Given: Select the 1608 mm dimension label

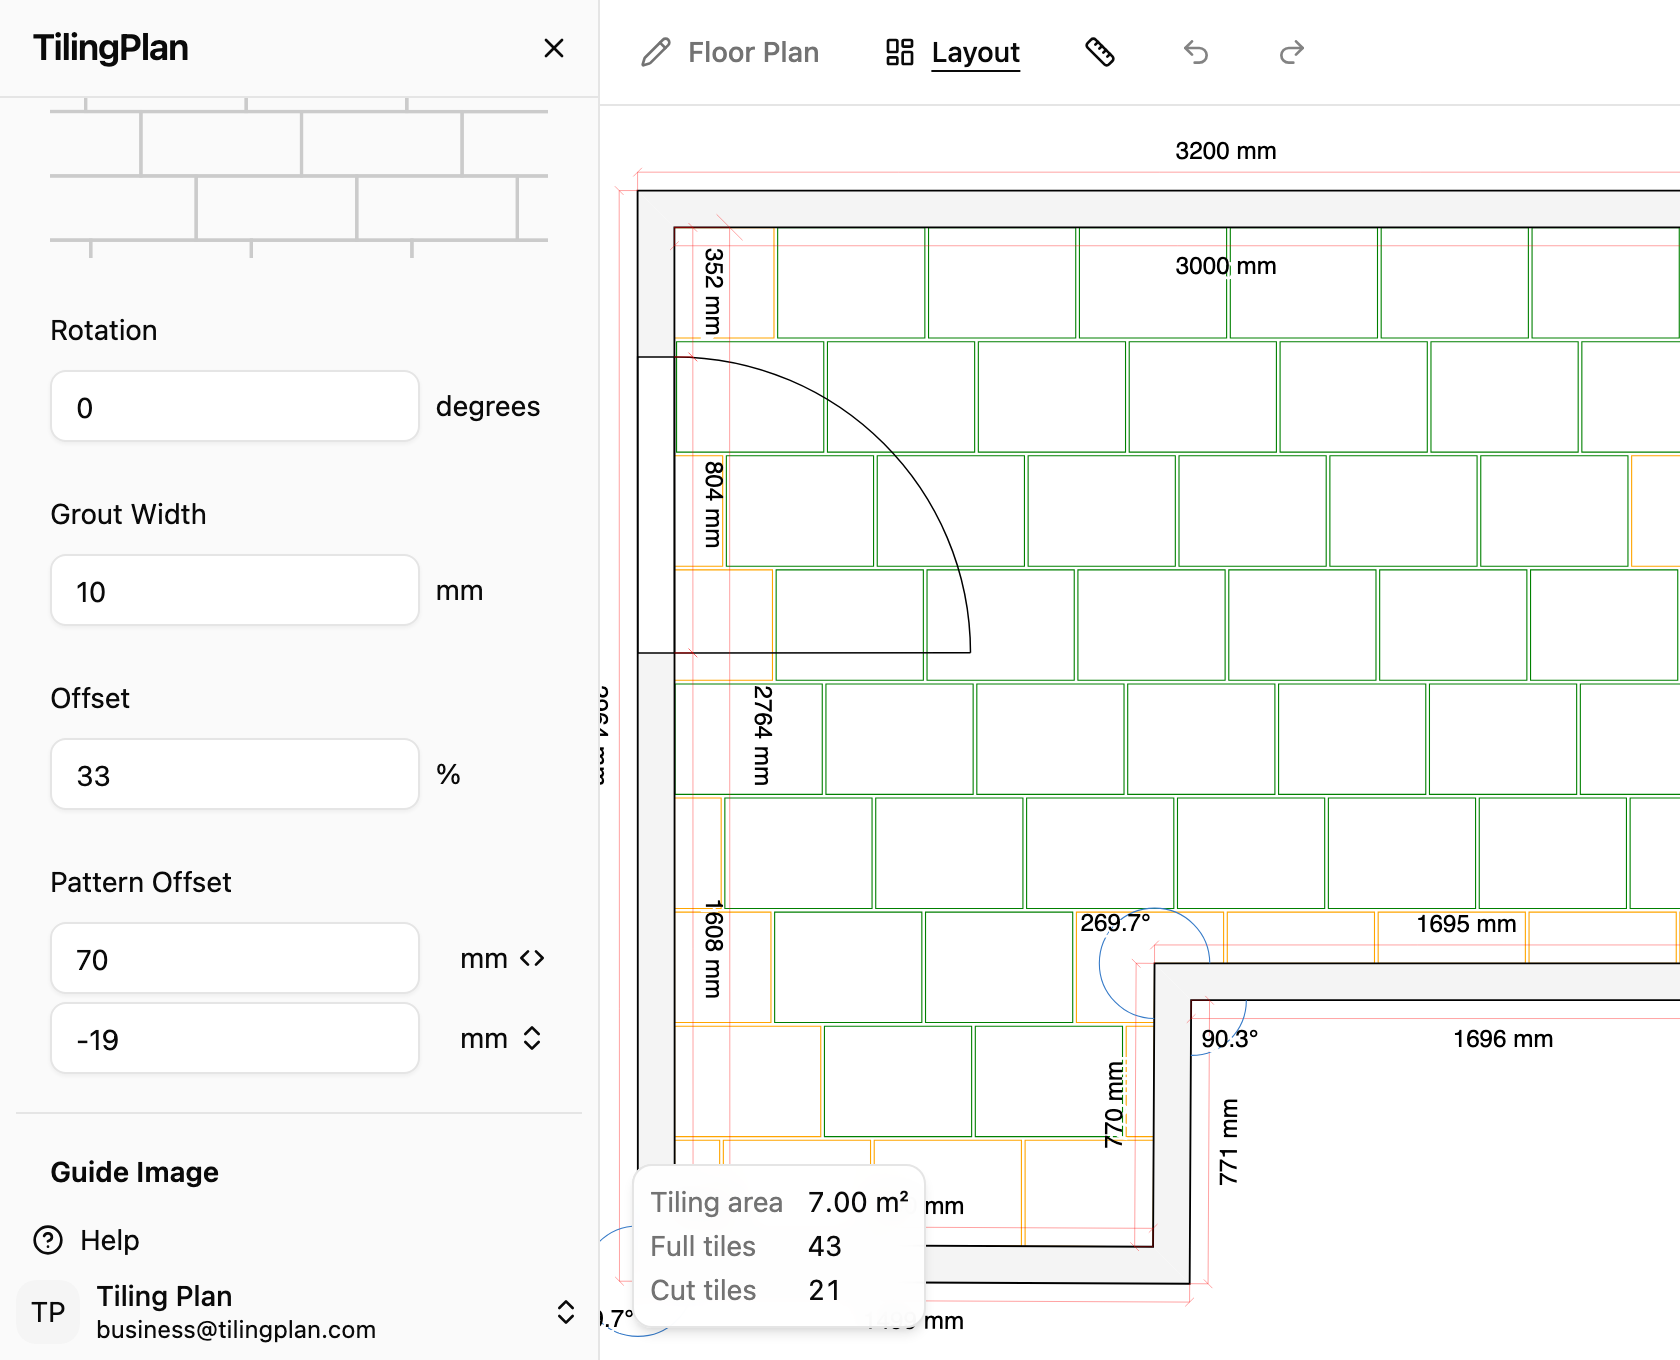Looking at the screenshot, I should [x=713, y=949].
